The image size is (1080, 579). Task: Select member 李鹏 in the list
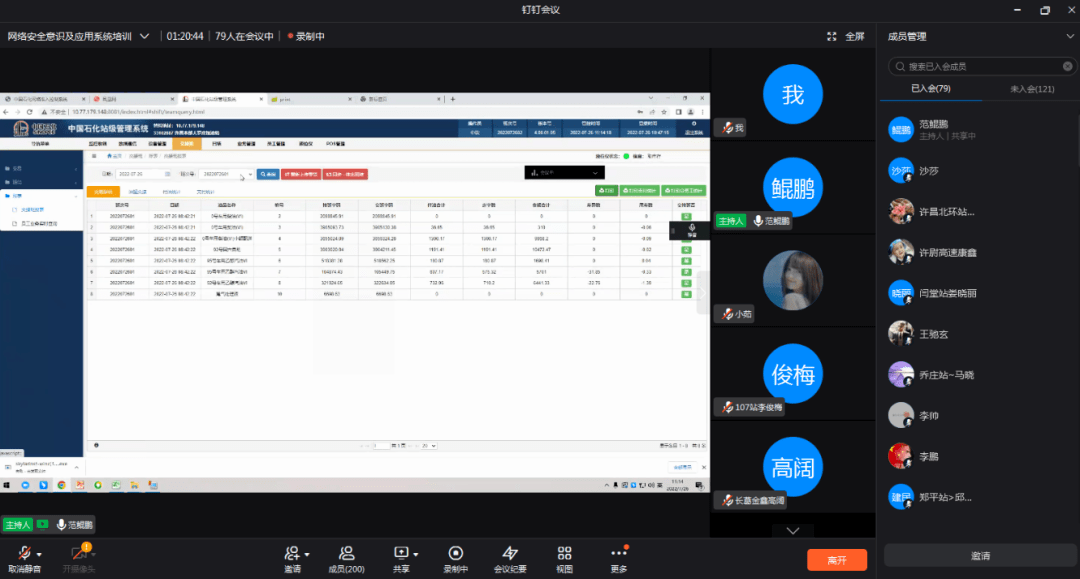coord(978,456)
